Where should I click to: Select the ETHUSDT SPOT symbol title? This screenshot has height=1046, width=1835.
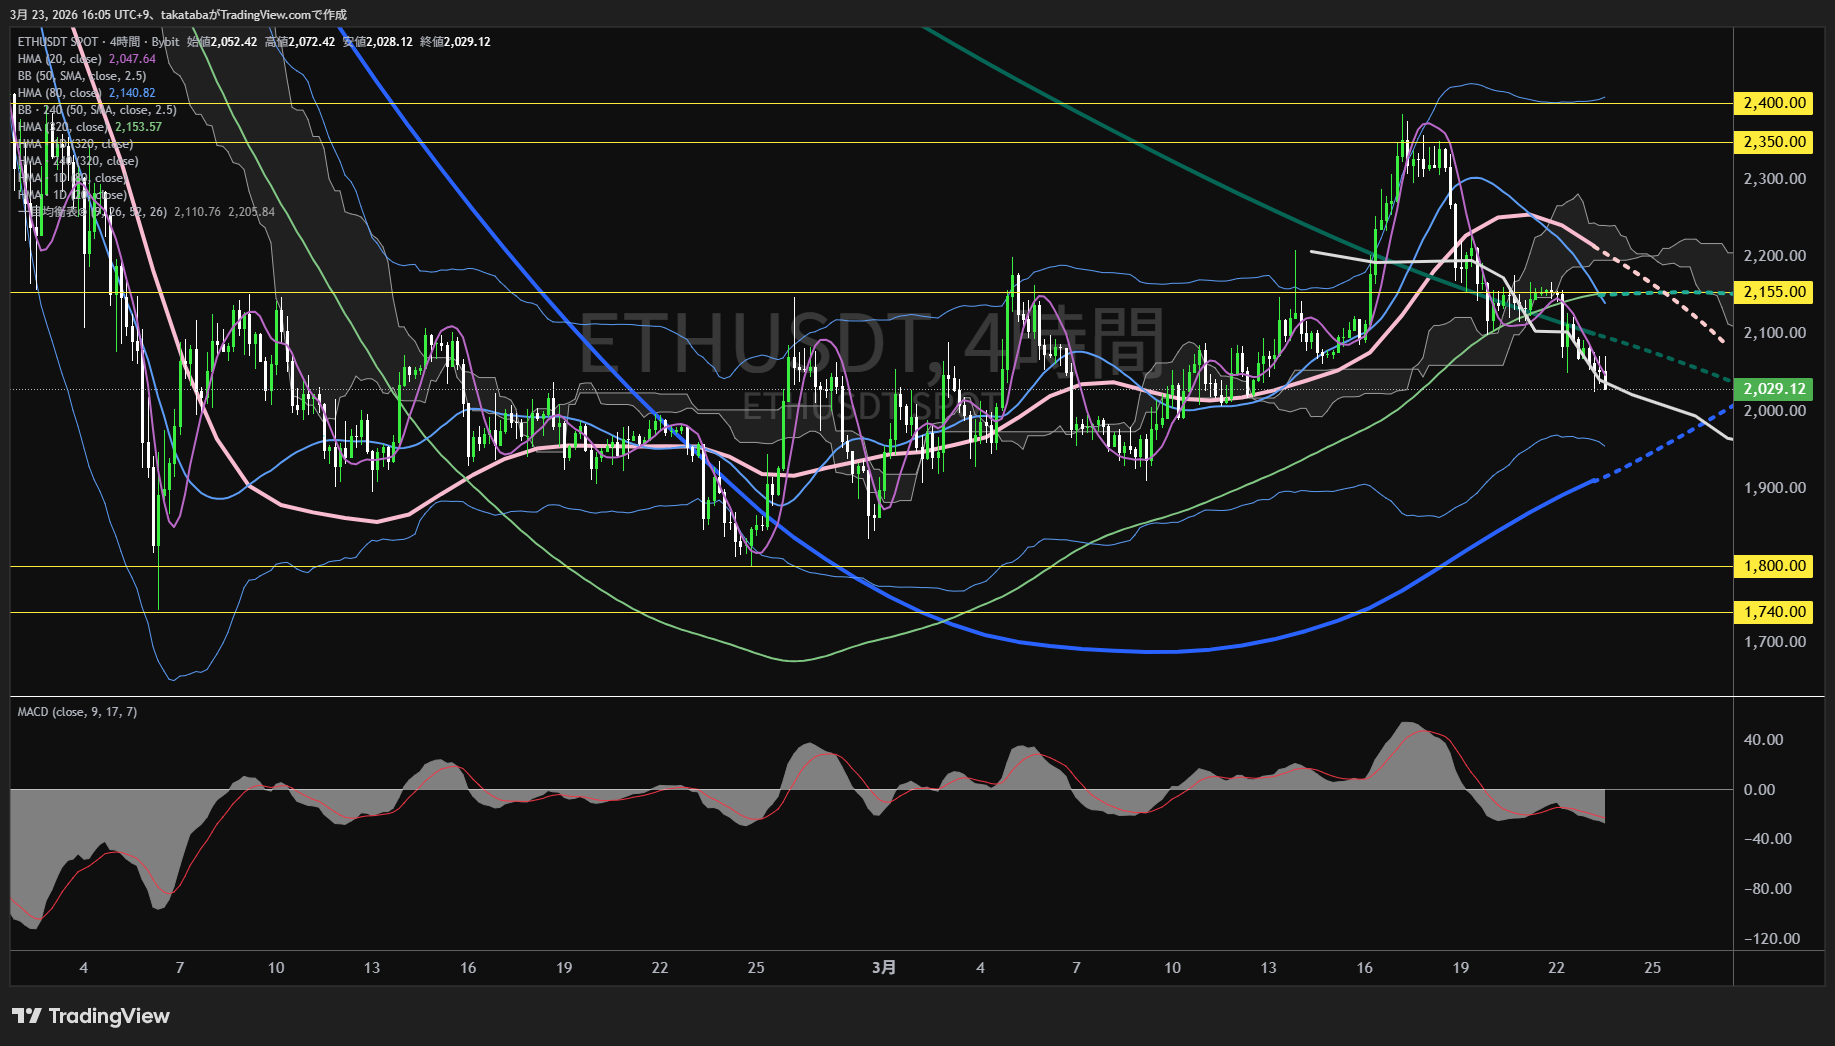point(58,42)
